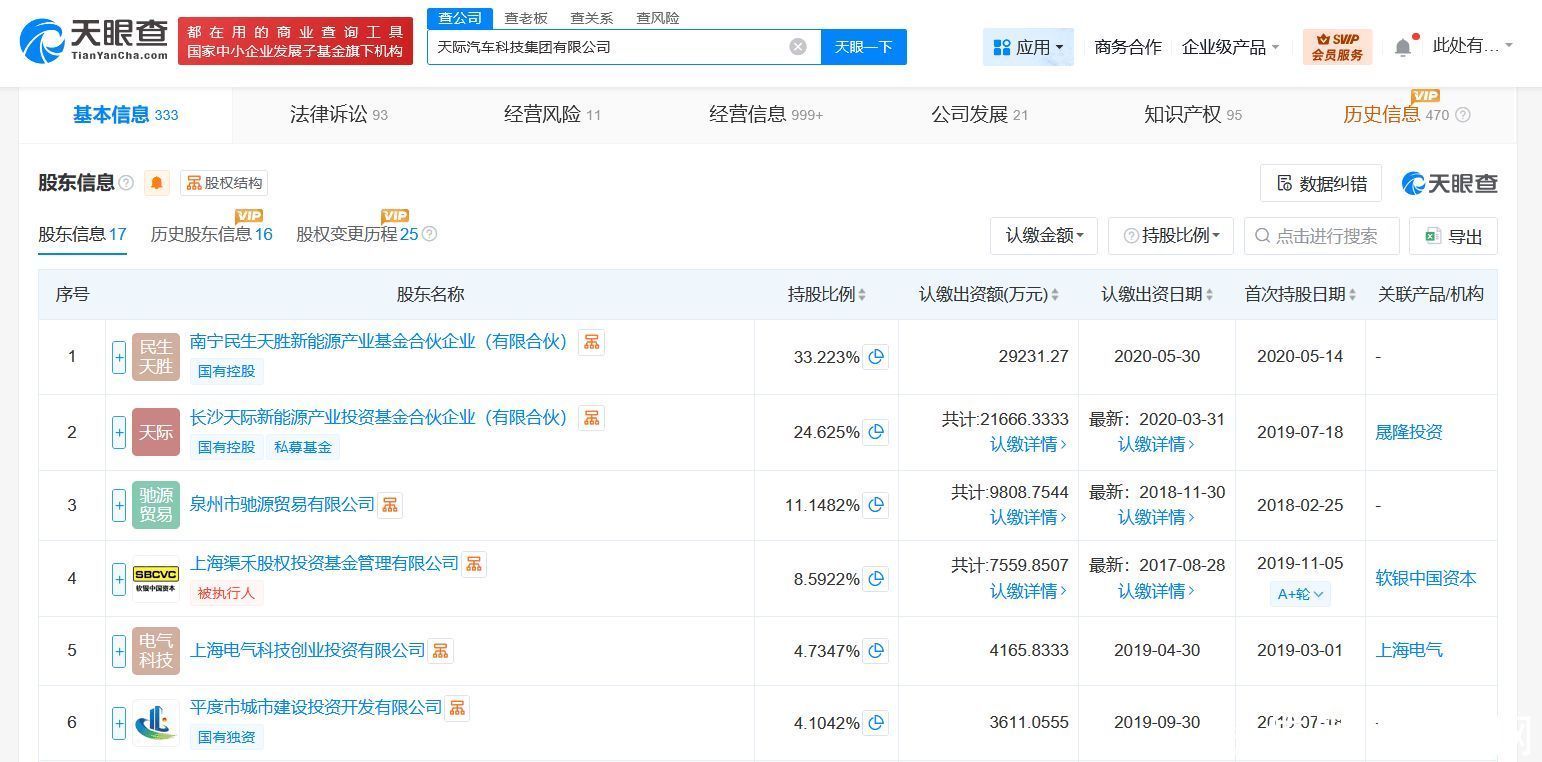Screen dimensions: 1542x762
Task: Click the 驰源贸易 company logo
Action: click(156, 505)
